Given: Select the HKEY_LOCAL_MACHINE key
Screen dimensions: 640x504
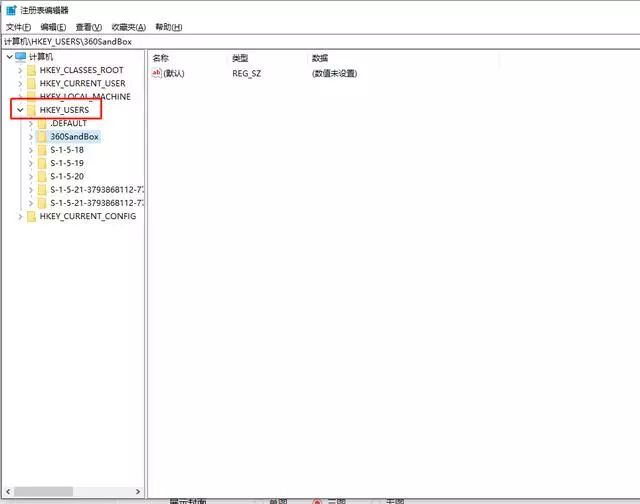Looking at the screenshot, I should click(85, 96).
